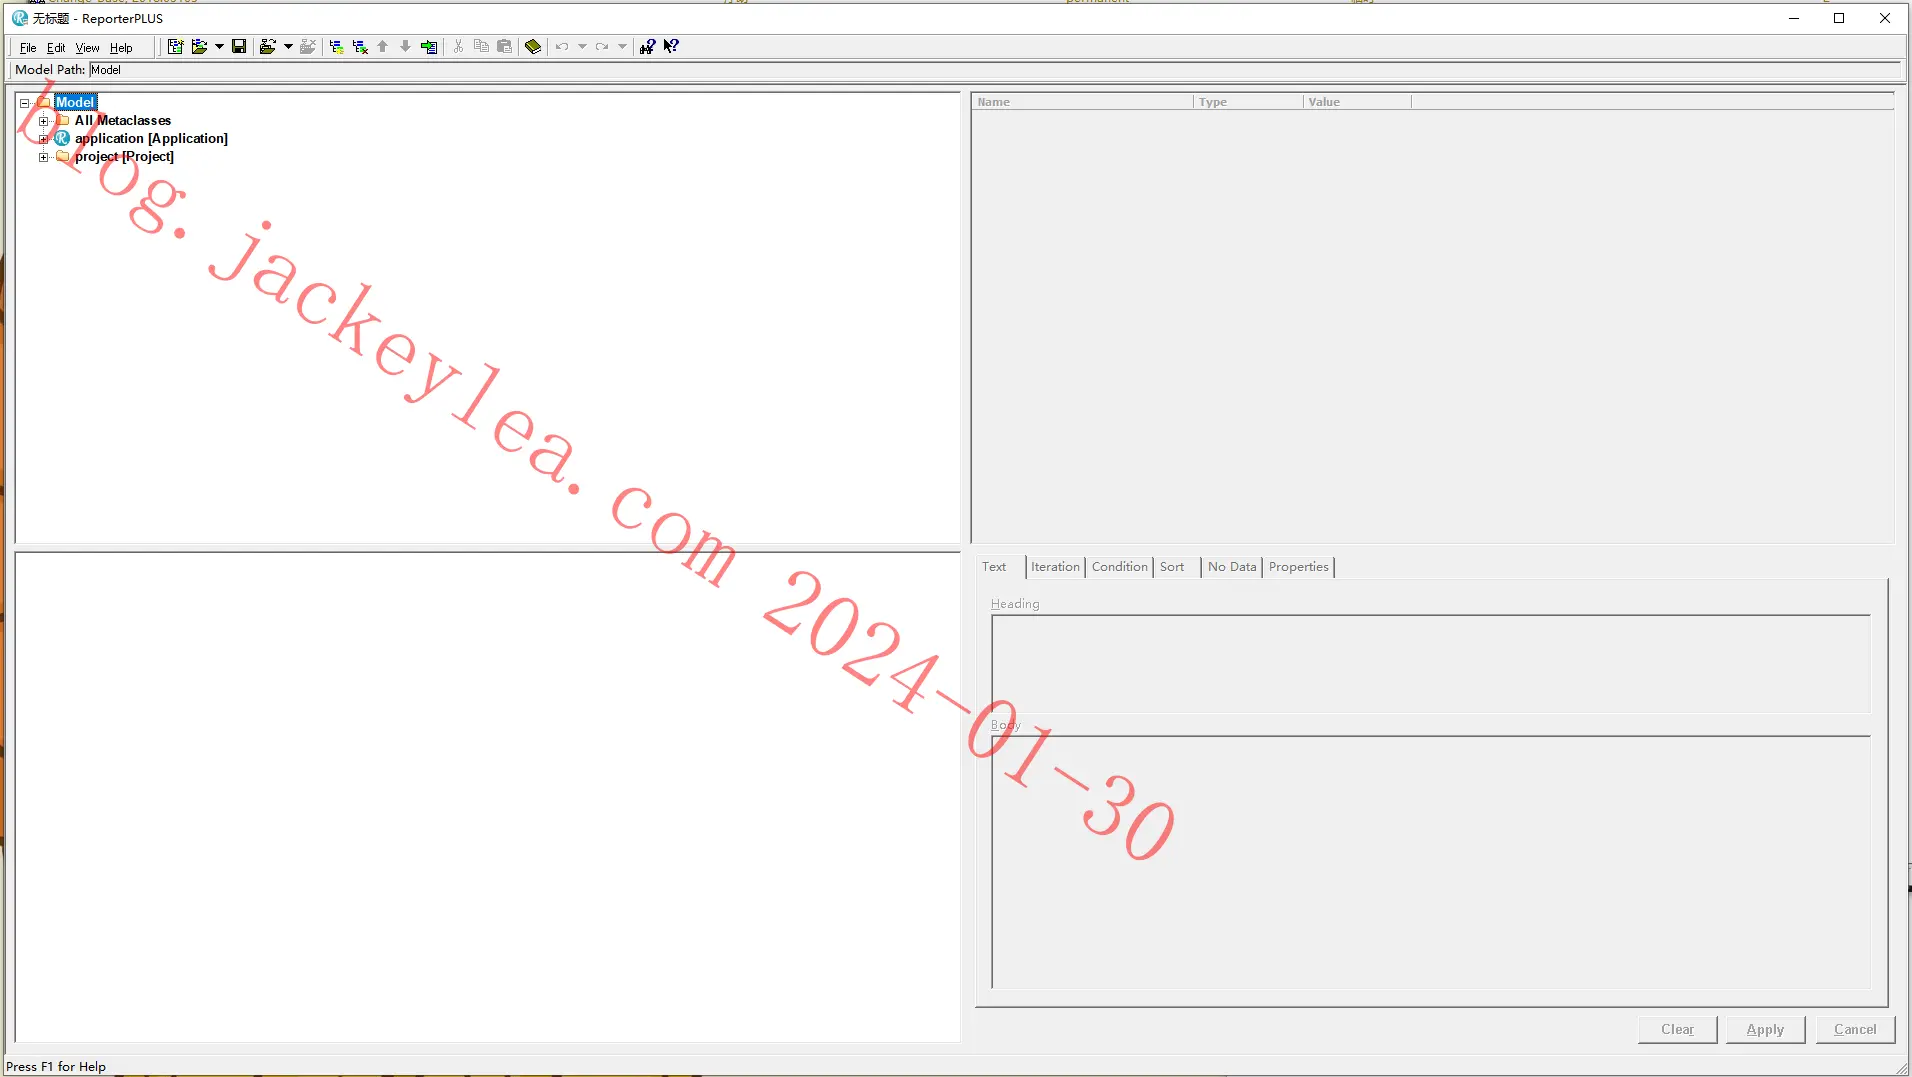Click the Apply button
The height and width of the screenshot is (1077, 1912).
[x=1765, y=1030]
